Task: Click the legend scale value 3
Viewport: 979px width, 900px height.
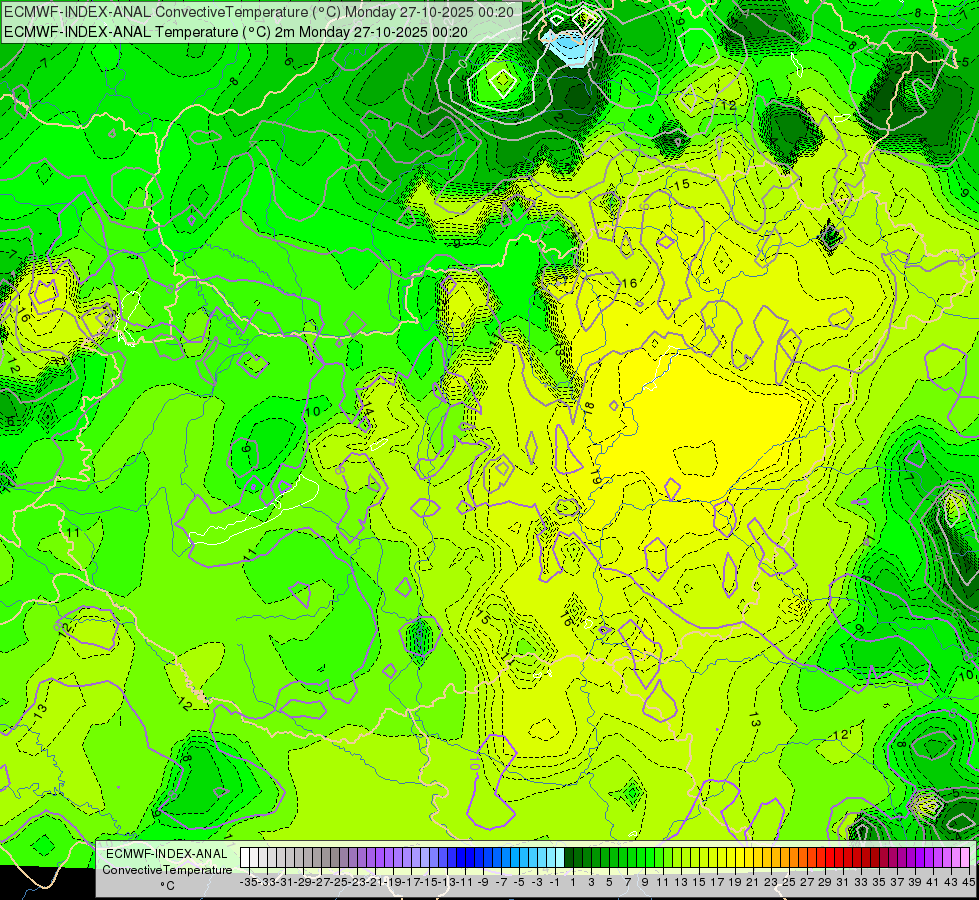Action: point(591,882)
